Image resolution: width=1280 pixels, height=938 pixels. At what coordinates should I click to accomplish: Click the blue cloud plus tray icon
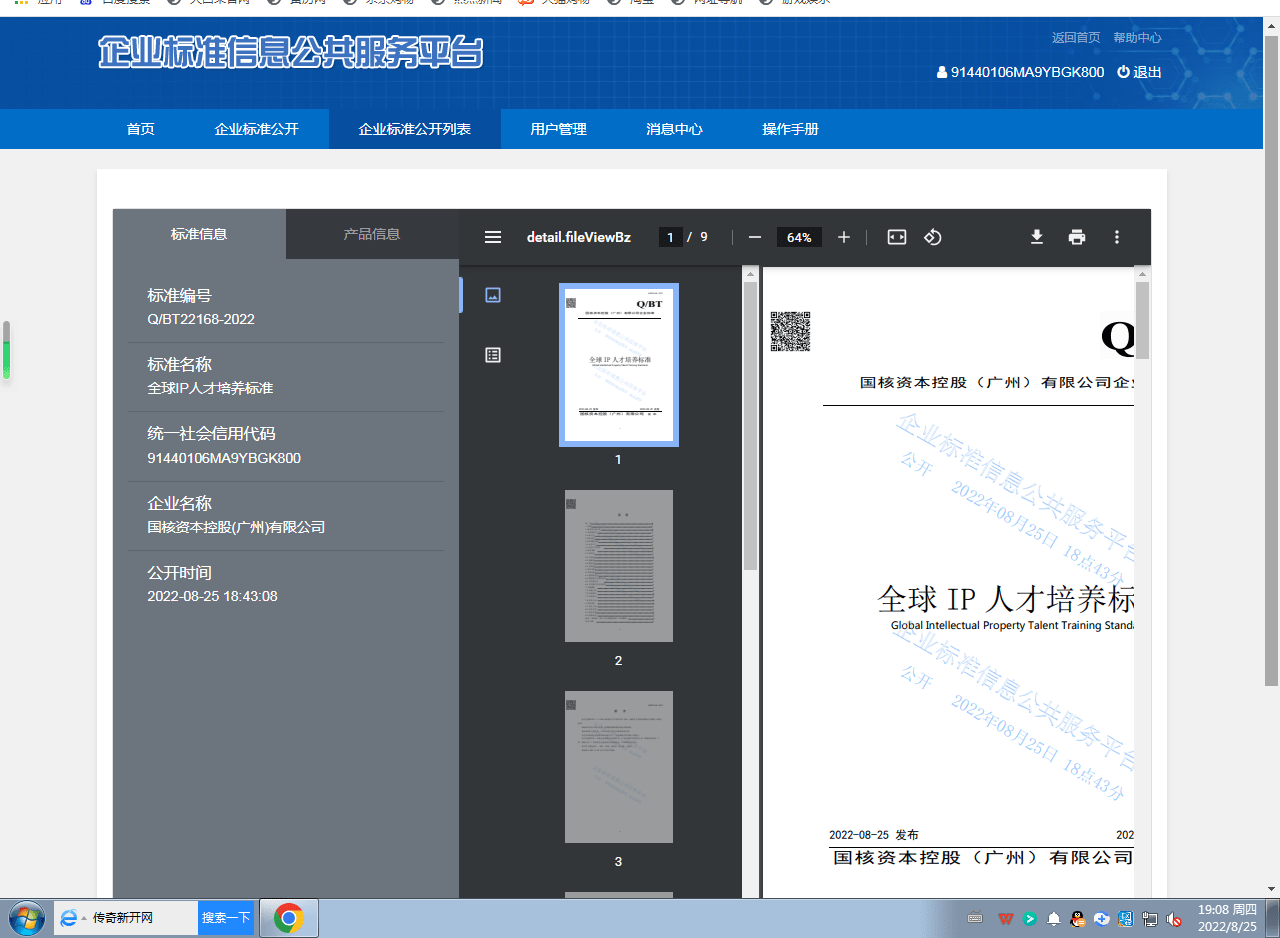click(1102, 918)
